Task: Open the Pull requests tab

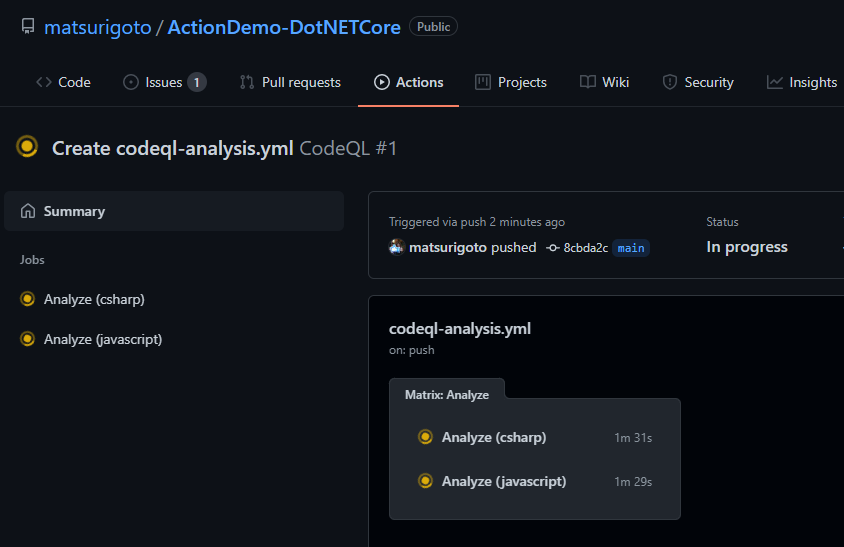Action: [290, 82]
